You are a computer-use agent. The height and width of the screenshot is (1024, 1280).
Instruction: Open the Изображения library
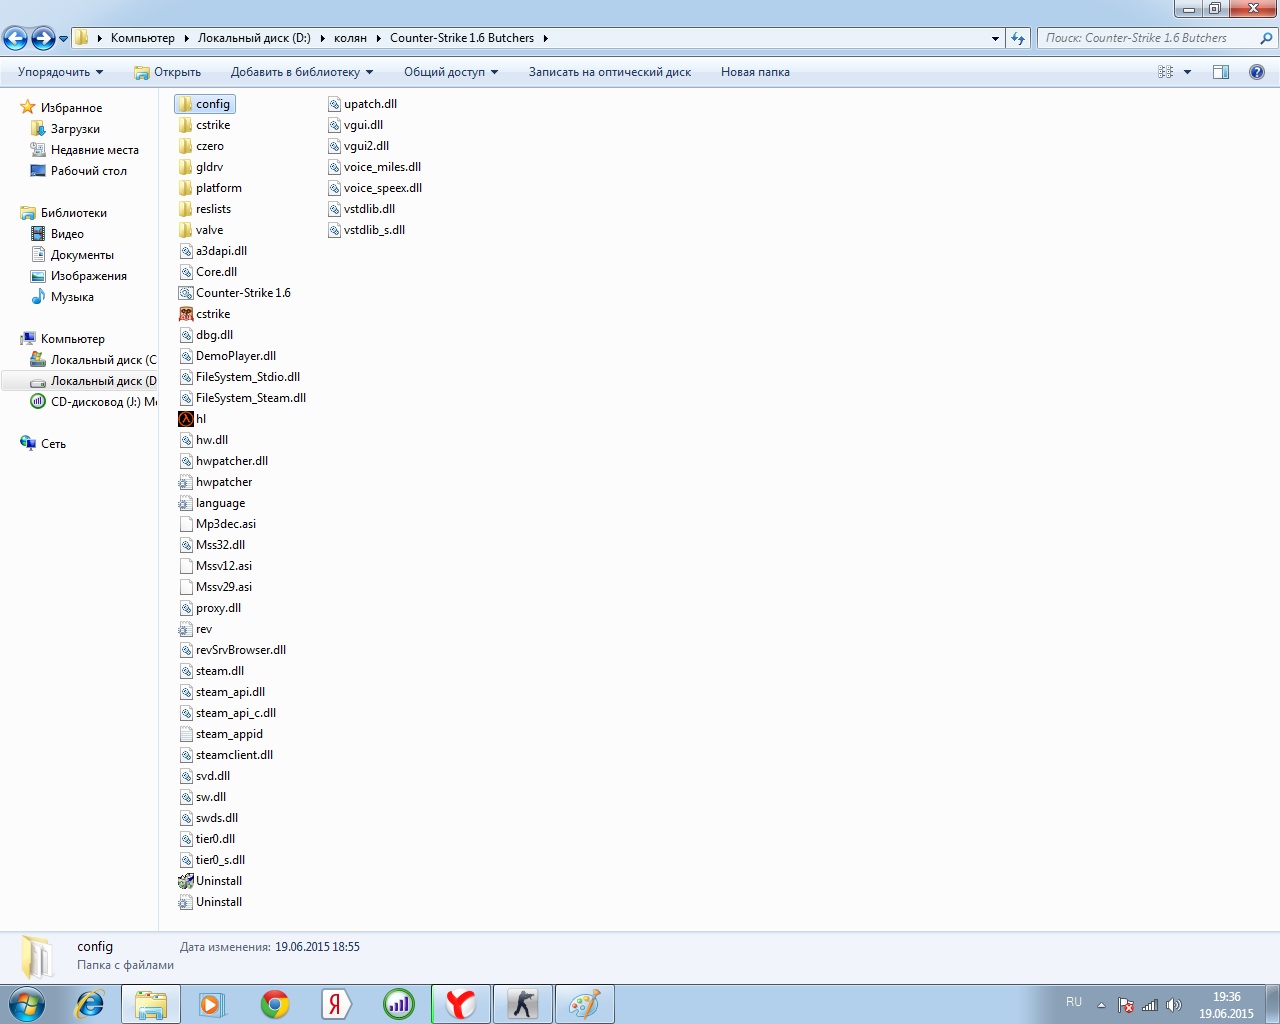89,276
